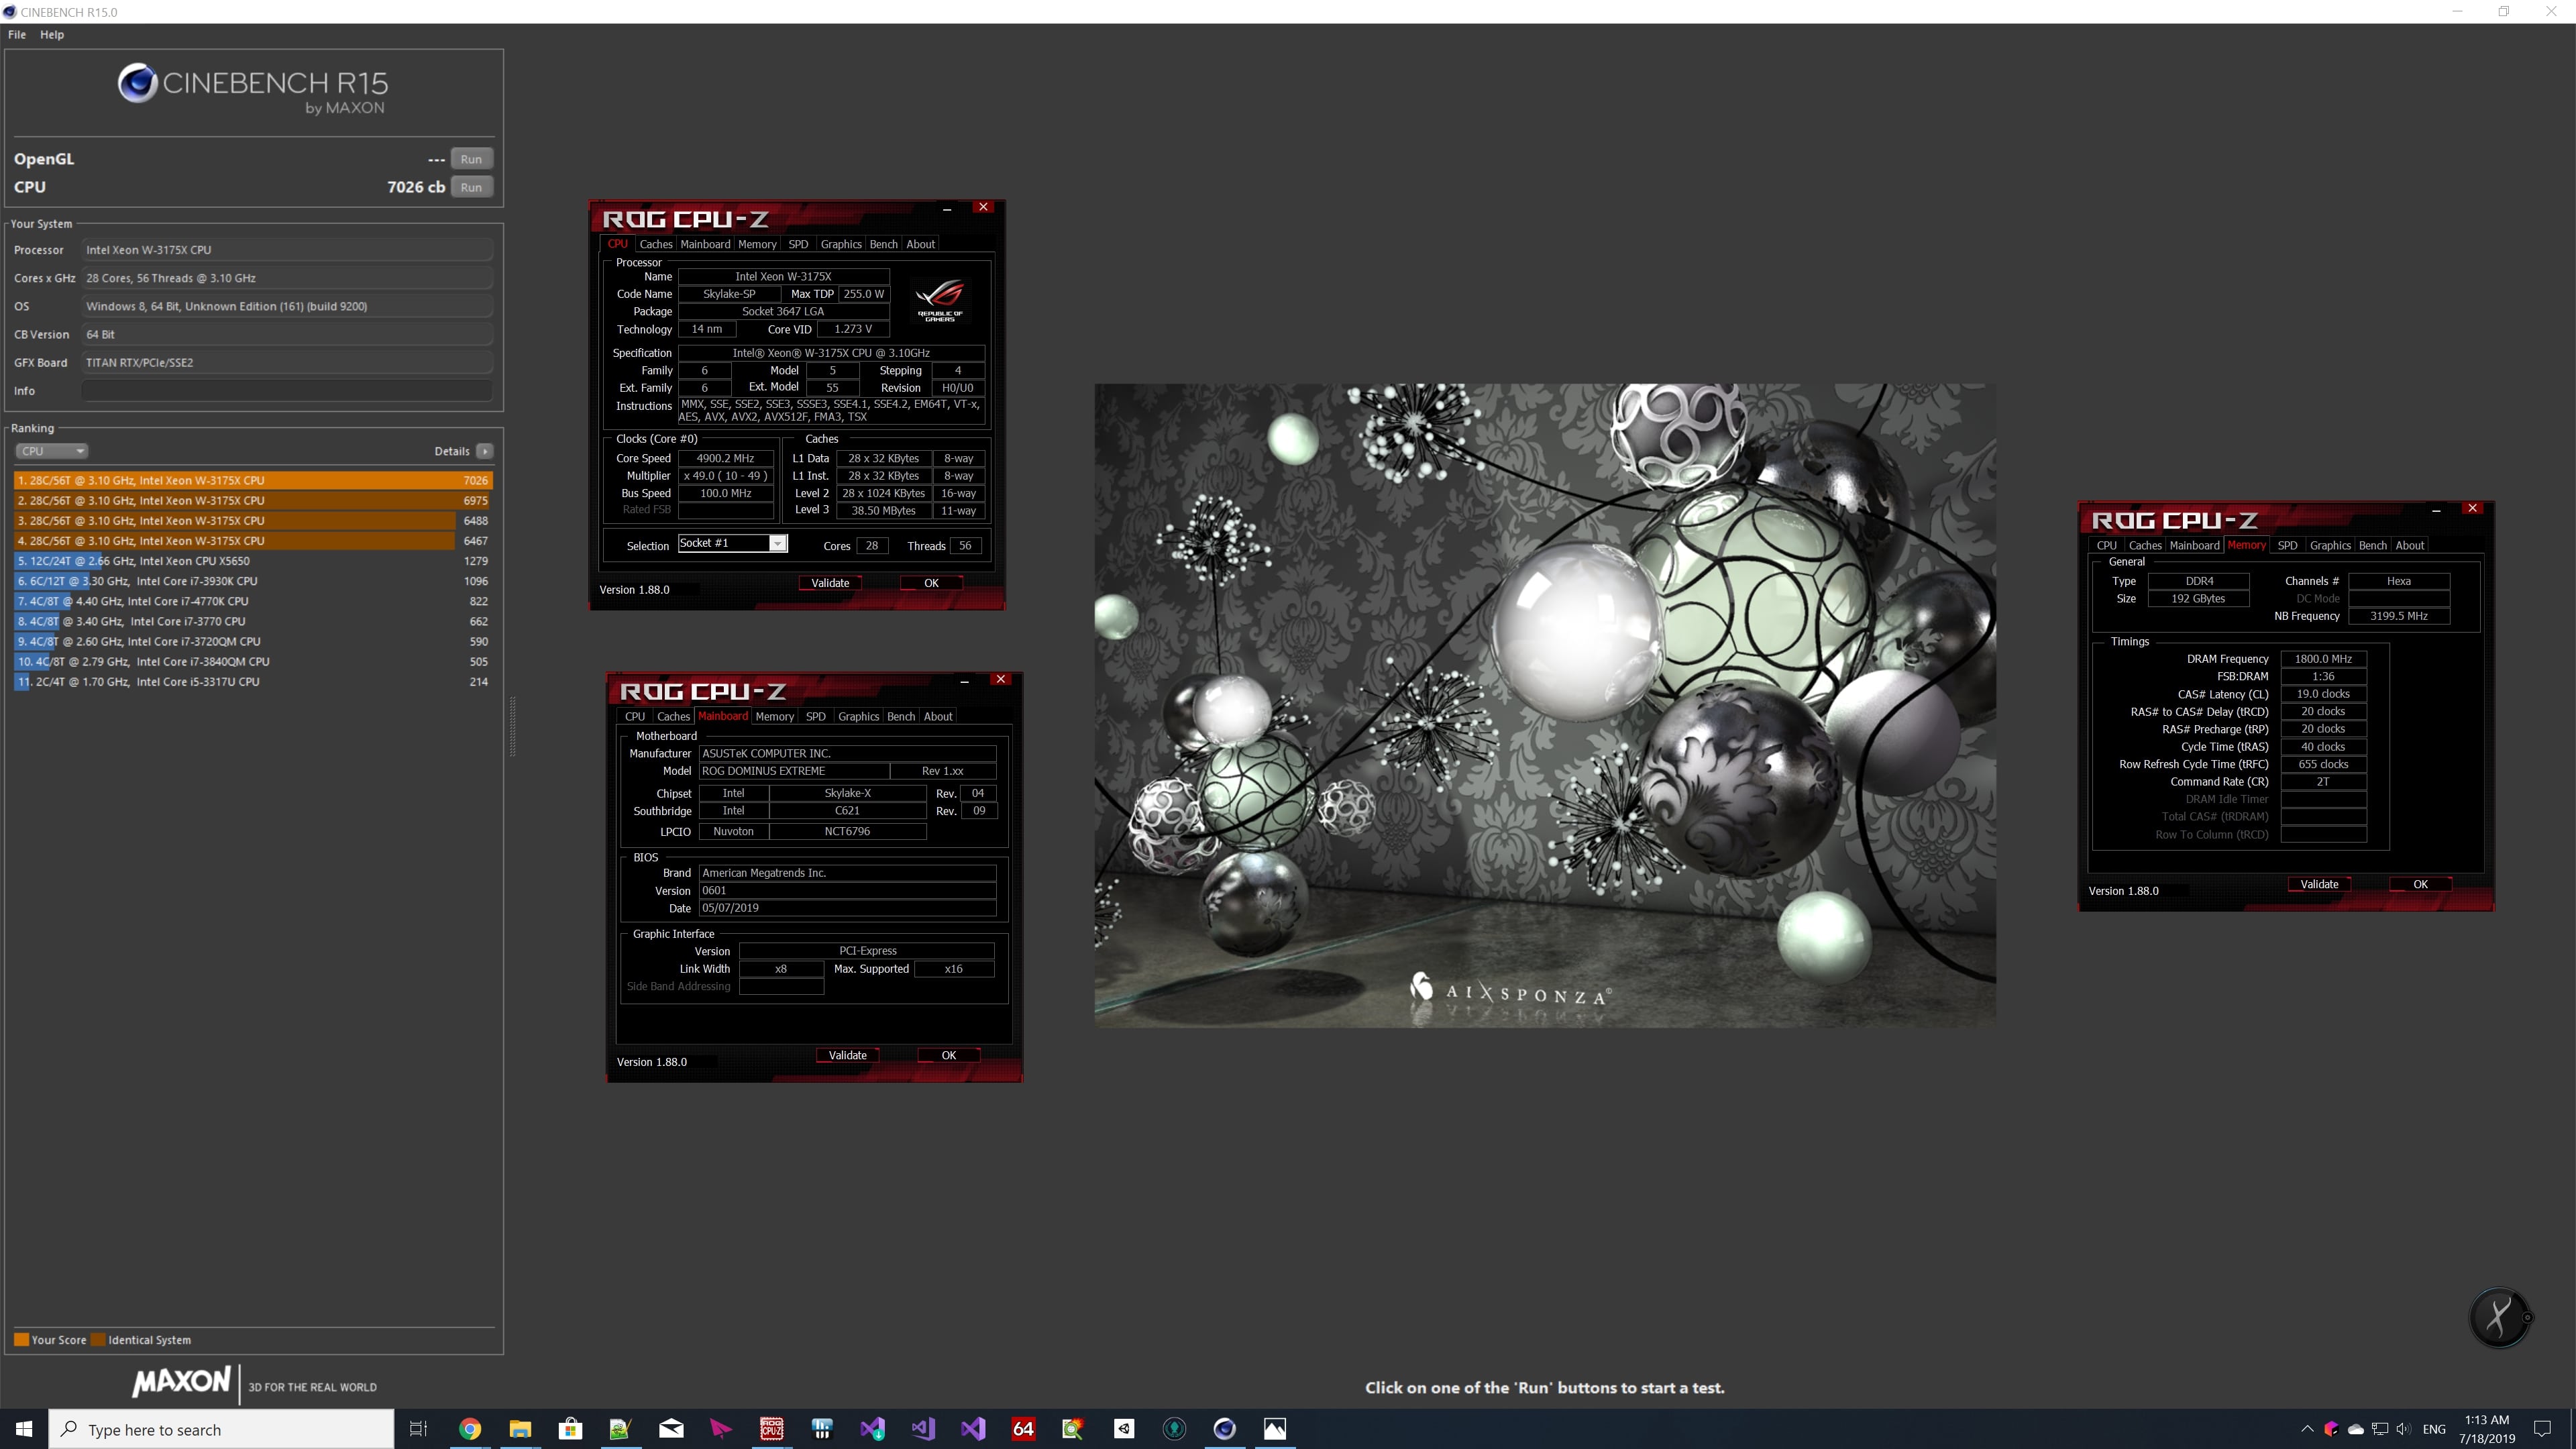Open the Windows Start menu

(x=24, y=1429)
